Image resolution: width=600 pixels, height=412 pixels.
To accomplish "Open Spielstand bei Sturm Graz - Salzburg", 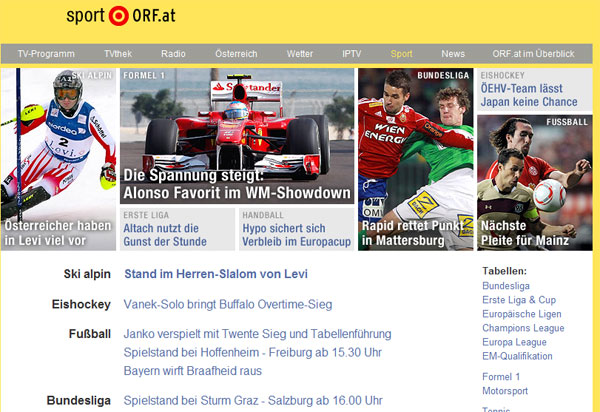I will pos(253,401).
